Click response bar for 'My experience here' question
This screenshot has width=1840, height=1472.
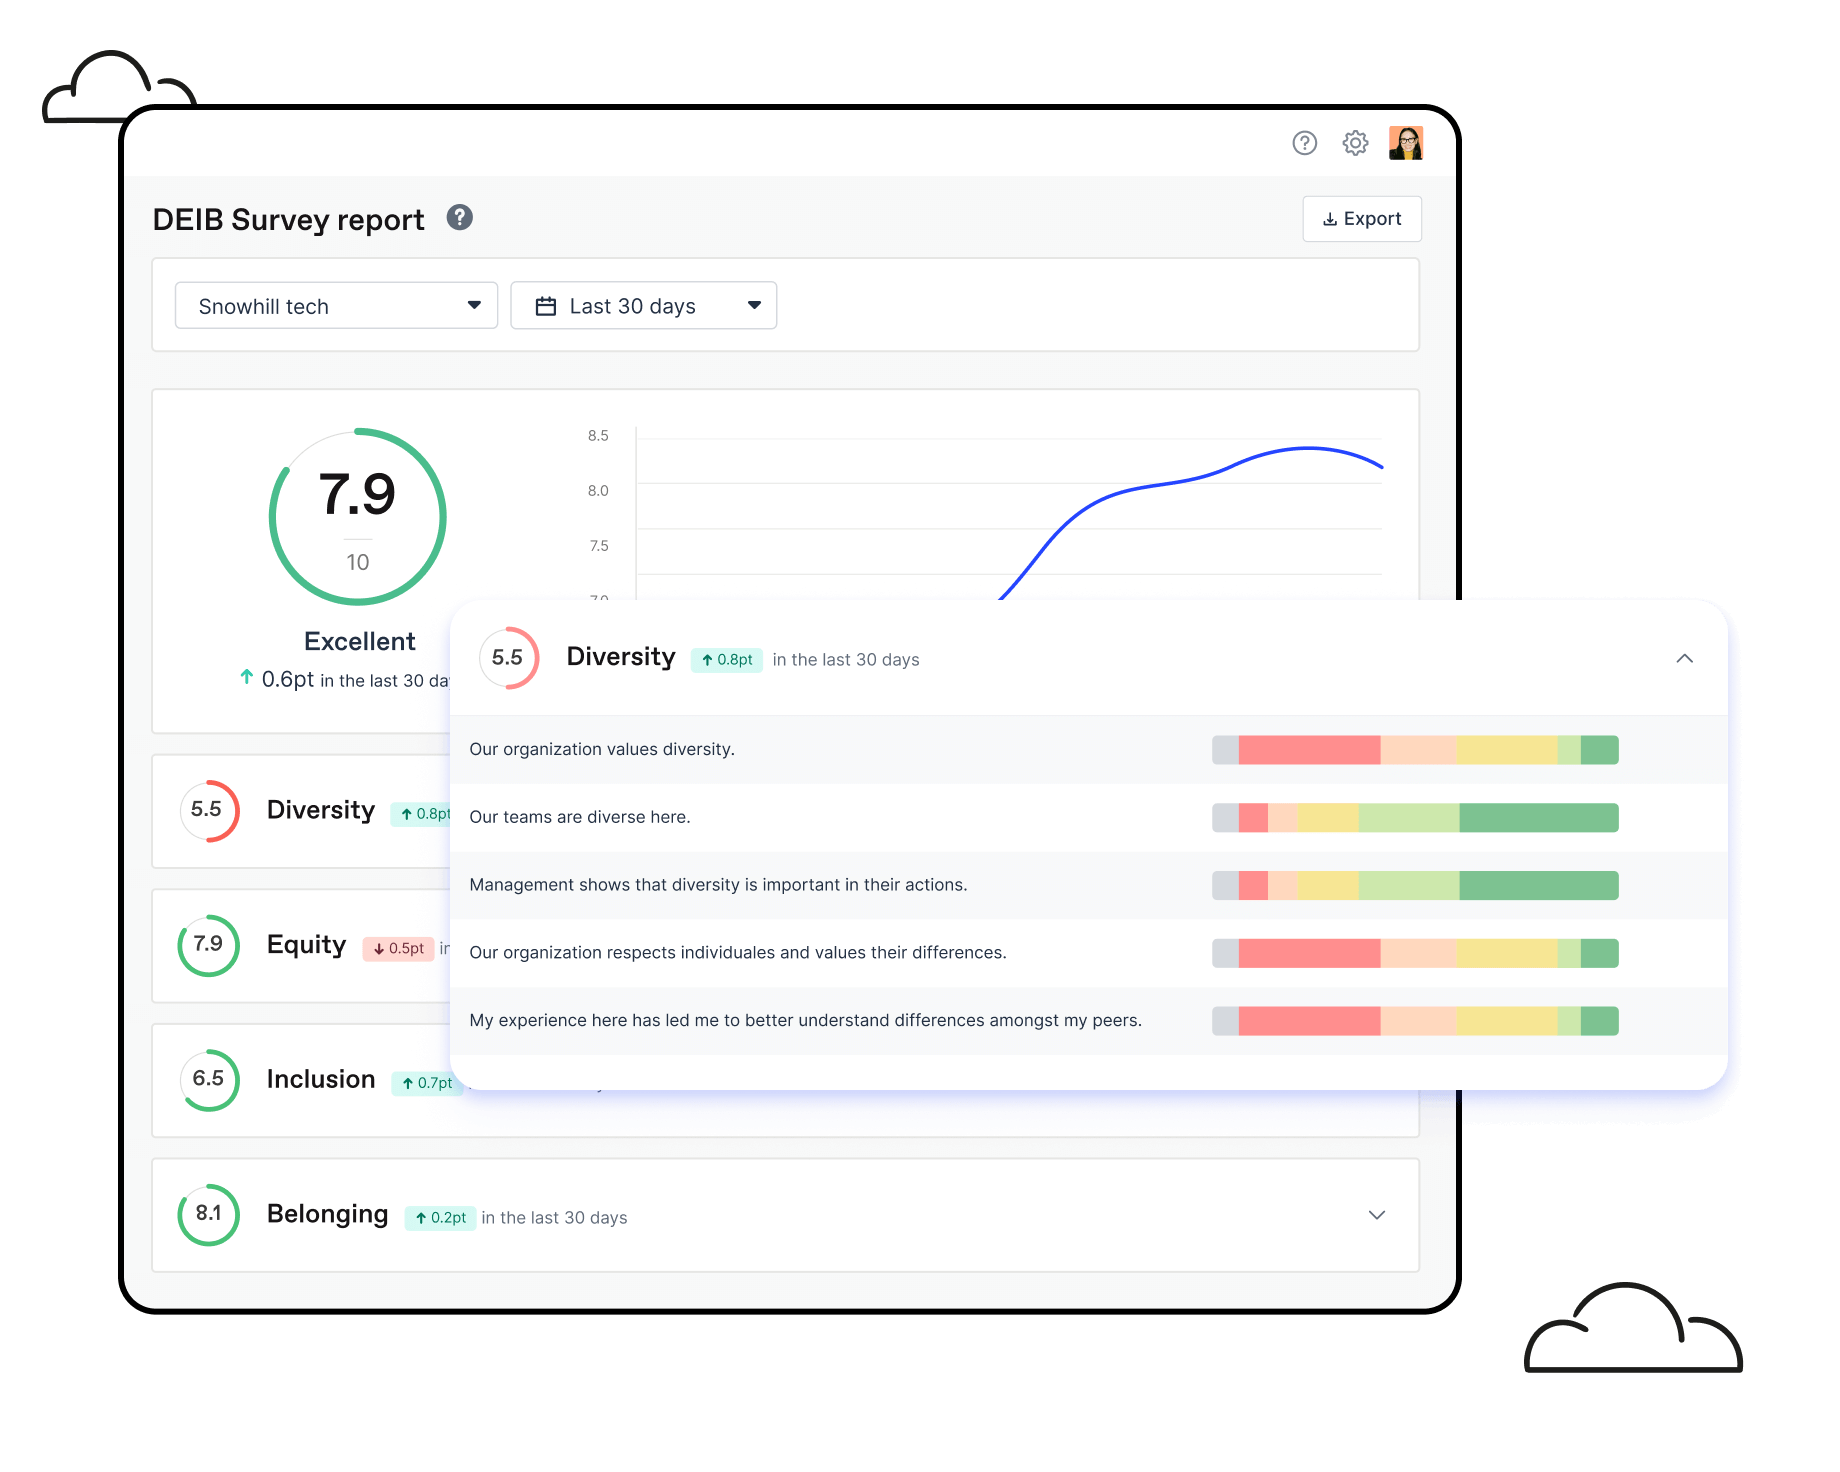[1415, 1021]
